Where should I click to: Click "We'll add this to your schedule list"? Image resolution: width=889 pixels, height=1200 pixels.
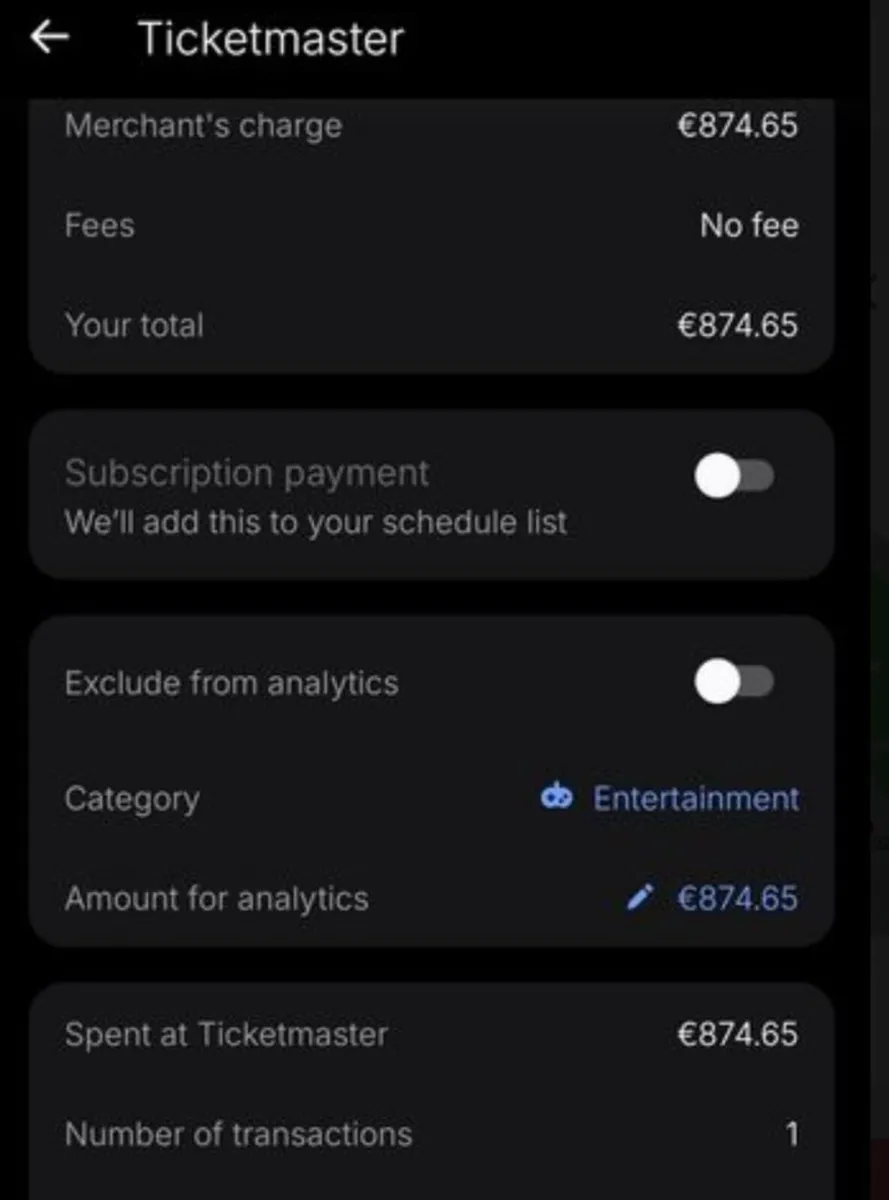click(316, 522)
